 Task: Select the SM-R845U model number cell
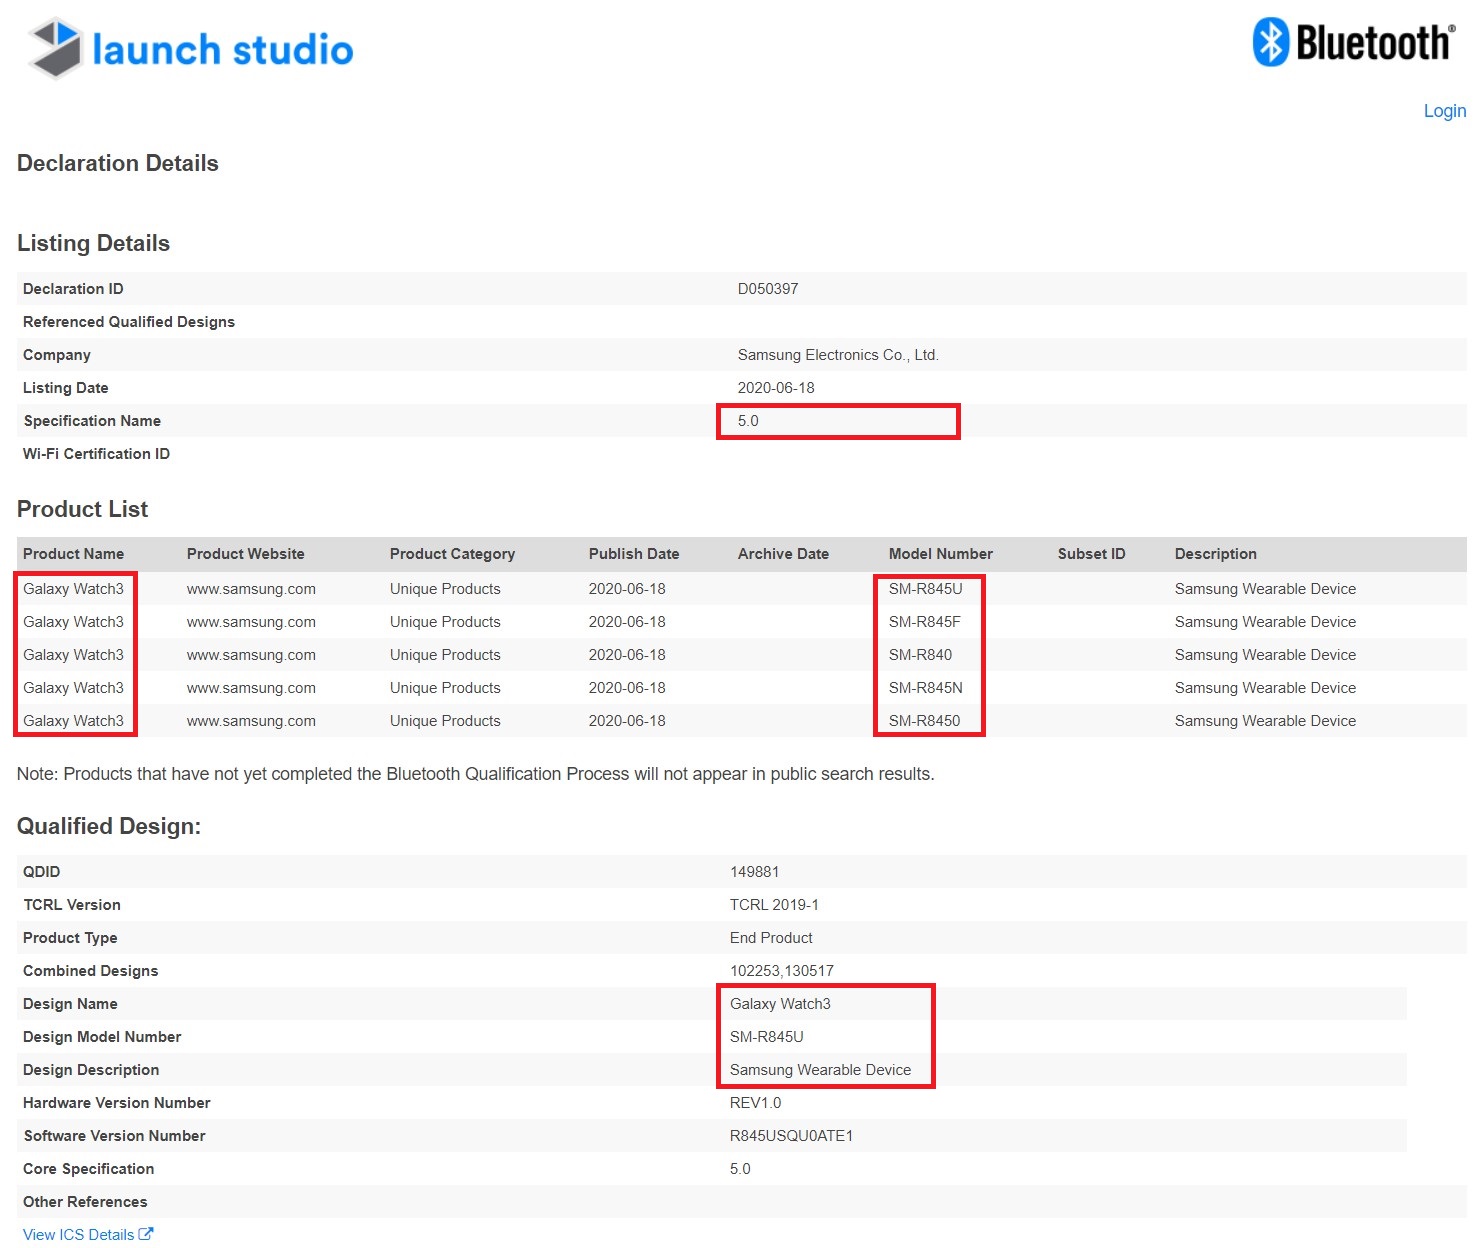[925, 589]
